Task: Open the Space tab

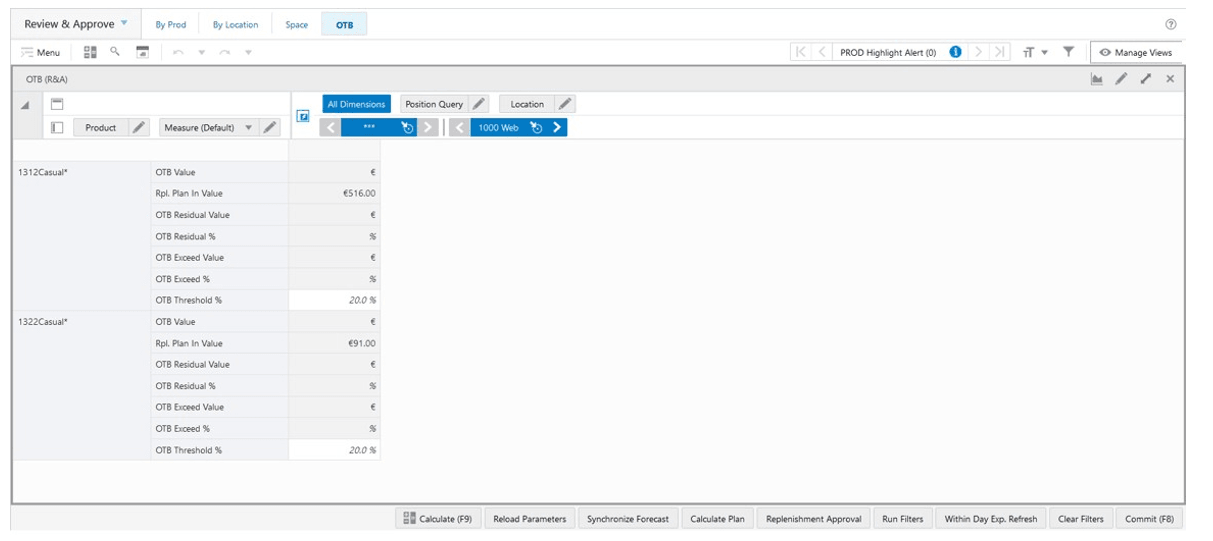Action: pos(297,25)
